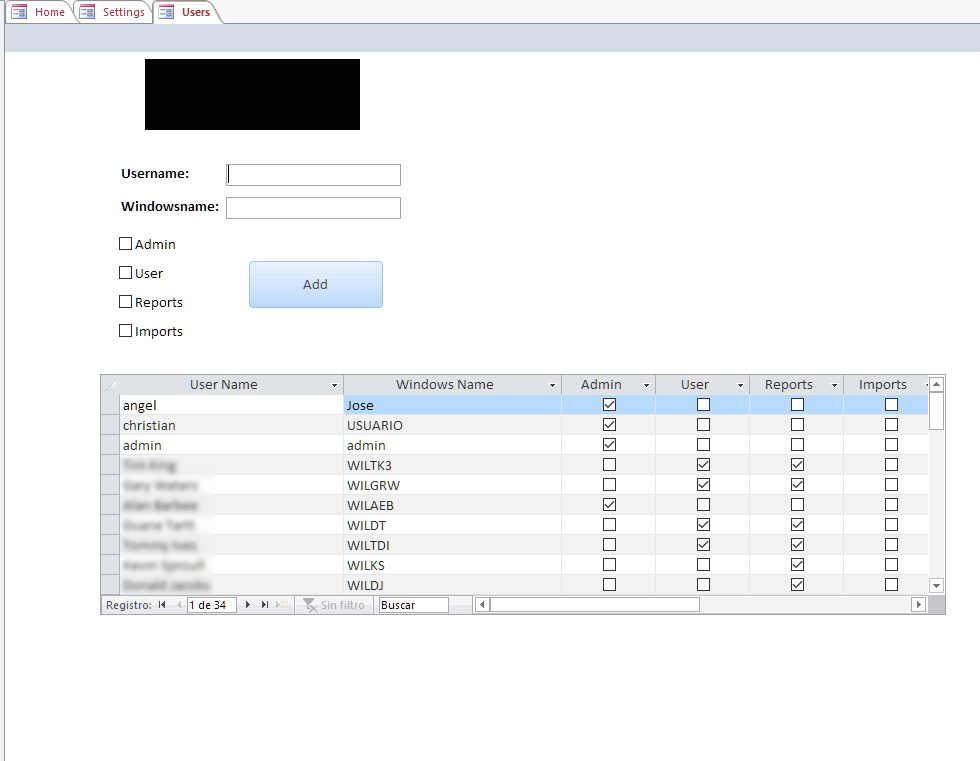
Task: Select the USUARIO windows name cell
Action: 452,425
